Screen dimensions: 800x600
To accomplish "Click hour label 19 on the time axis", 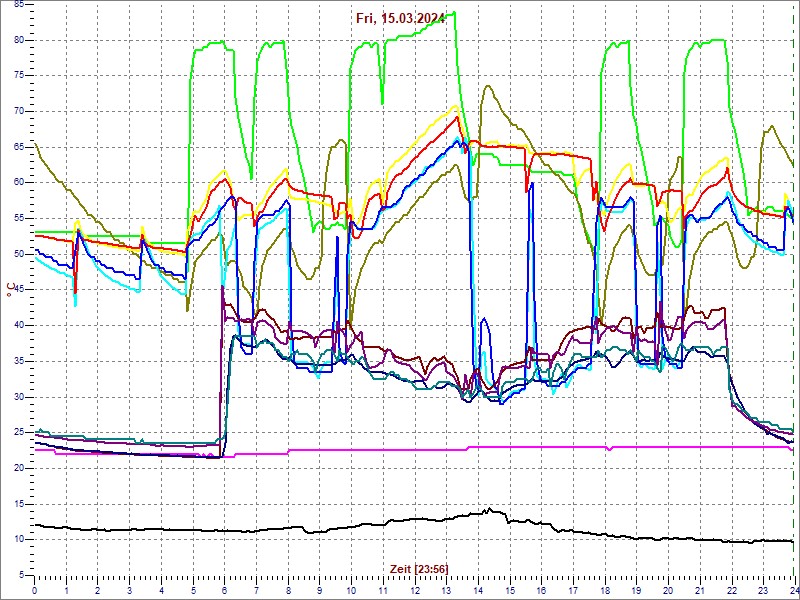I will point(636,590).
